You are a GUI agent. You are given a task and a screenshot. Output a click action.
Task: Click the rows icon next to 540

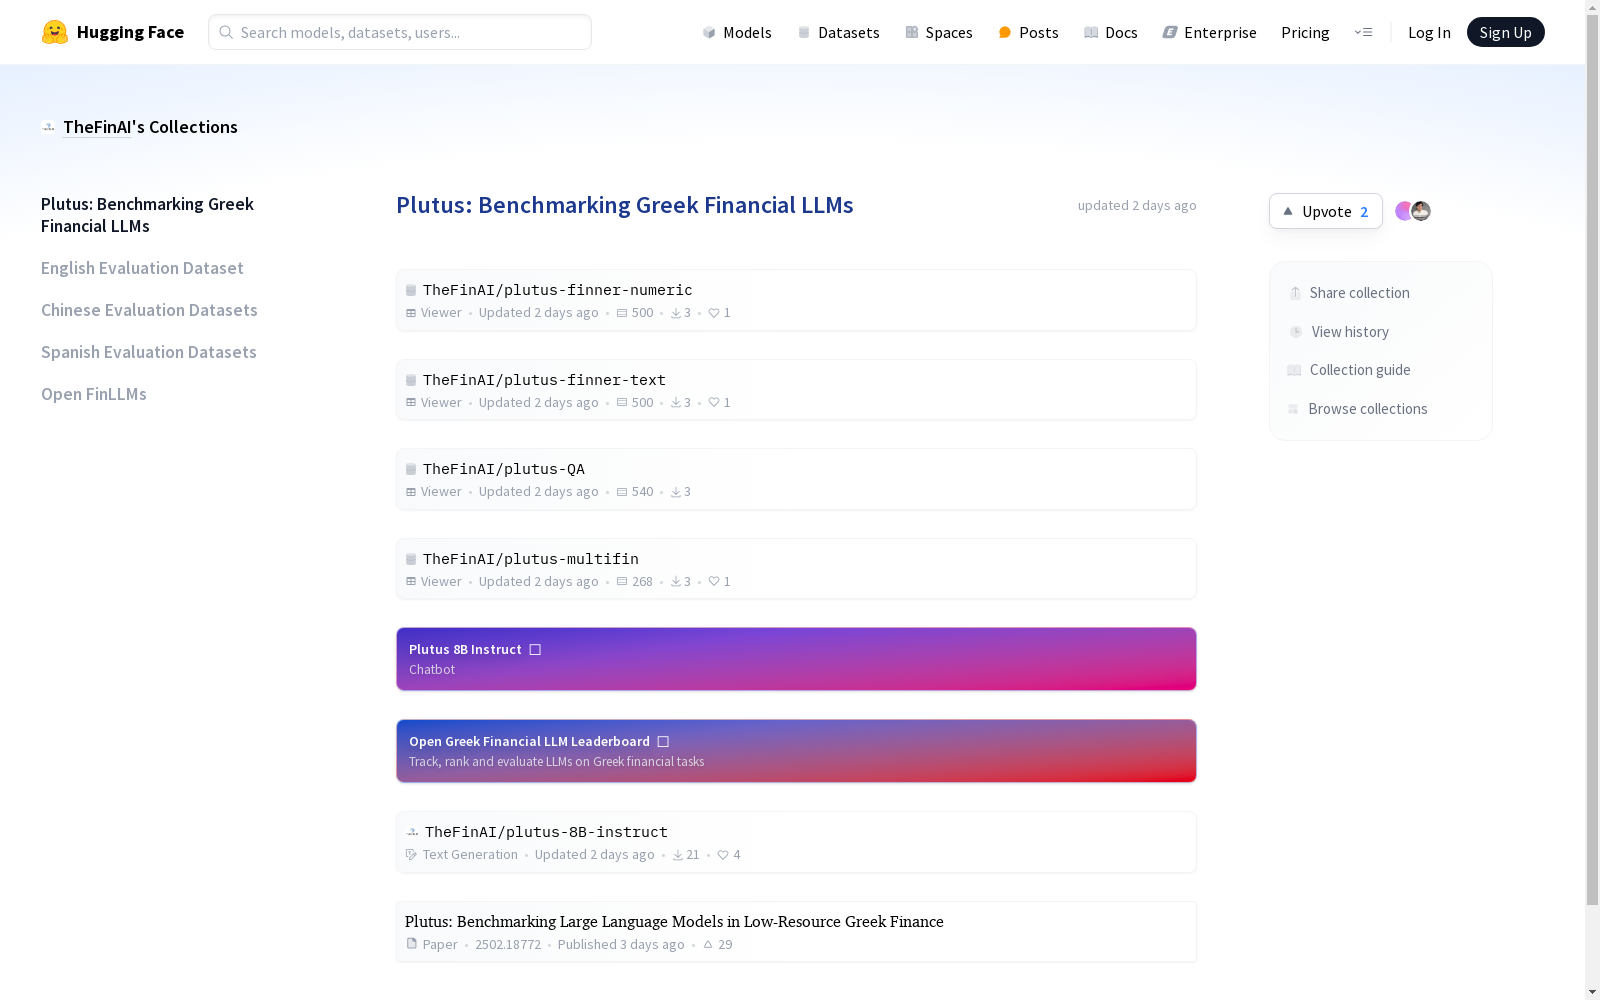click(x=622, y=492)
